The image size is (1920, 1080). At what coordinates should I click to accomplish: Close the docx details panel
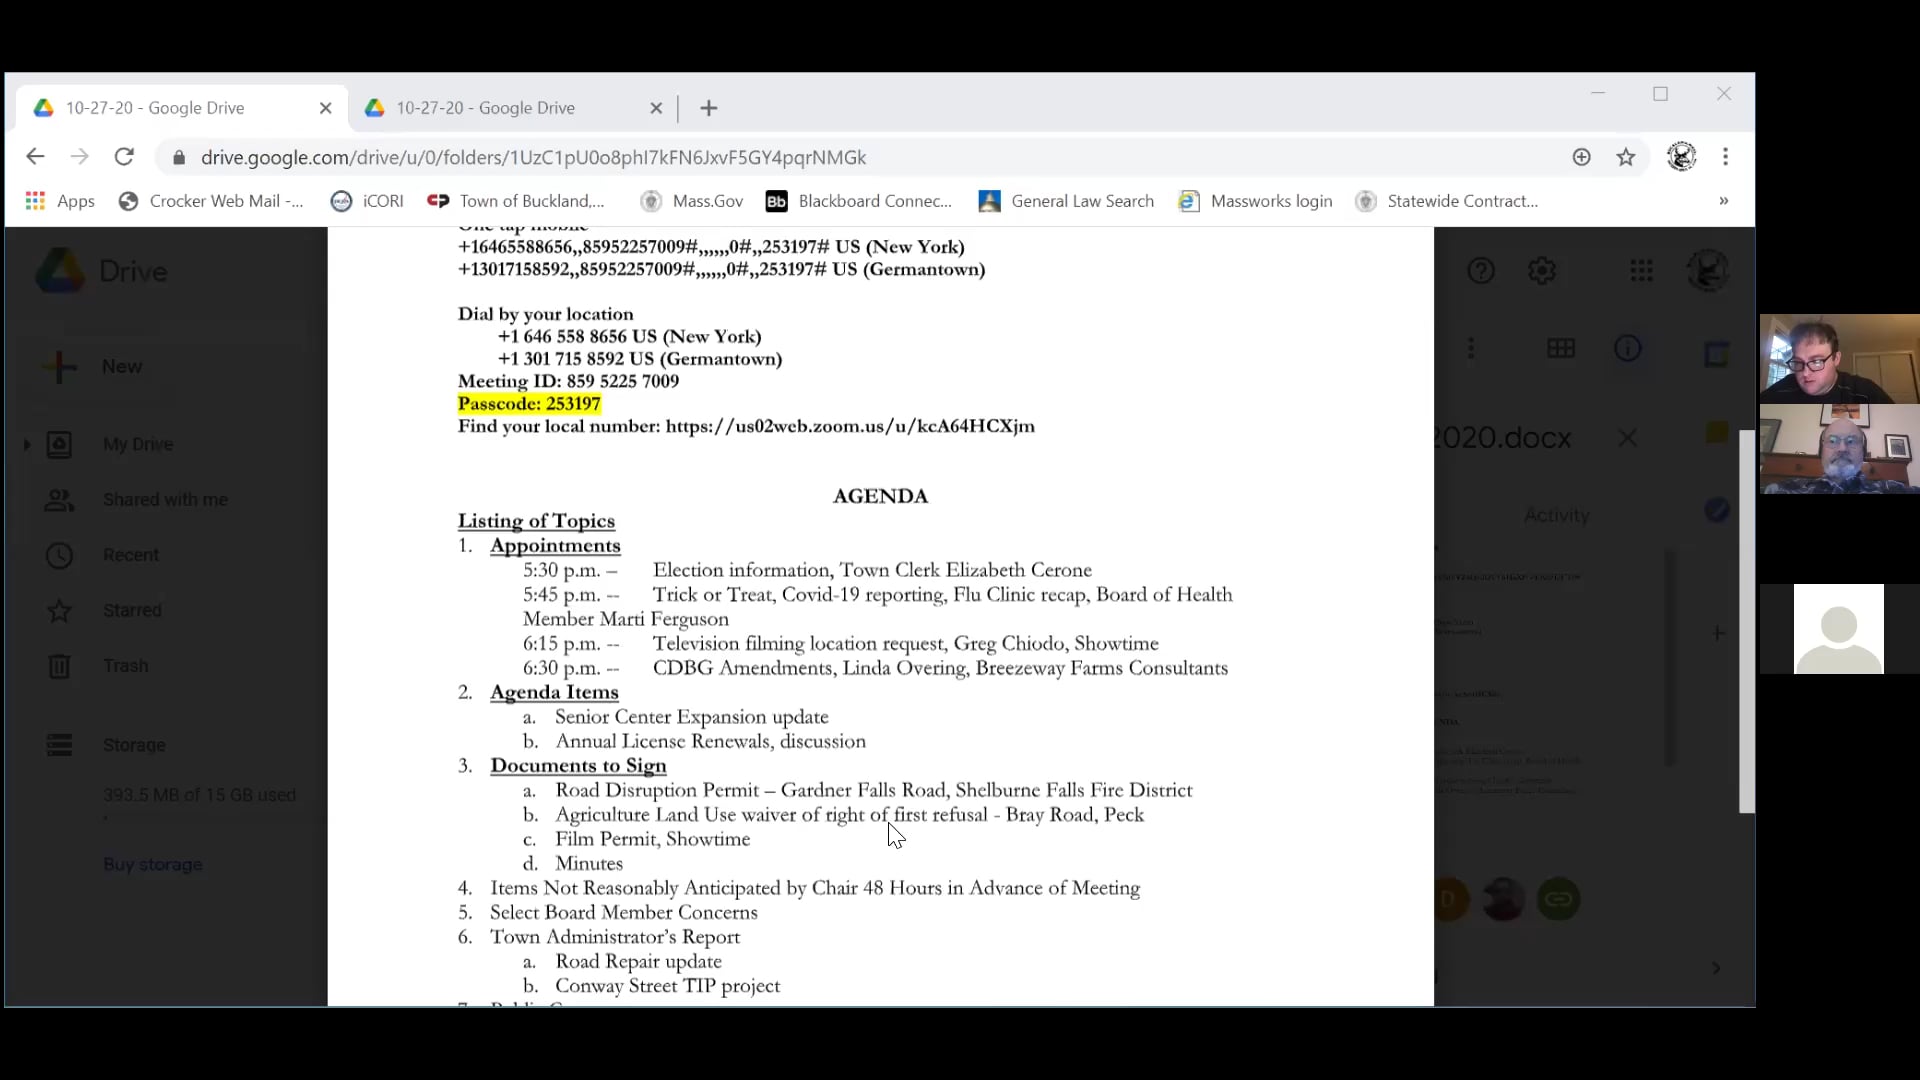(1628, 438)
